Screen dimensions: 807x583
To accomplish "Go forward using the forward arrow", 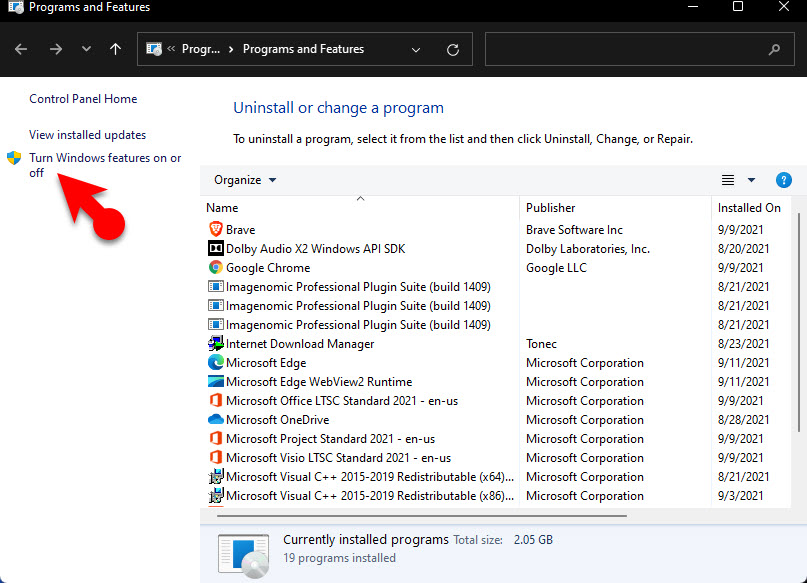I will click(x=56, y=49).
